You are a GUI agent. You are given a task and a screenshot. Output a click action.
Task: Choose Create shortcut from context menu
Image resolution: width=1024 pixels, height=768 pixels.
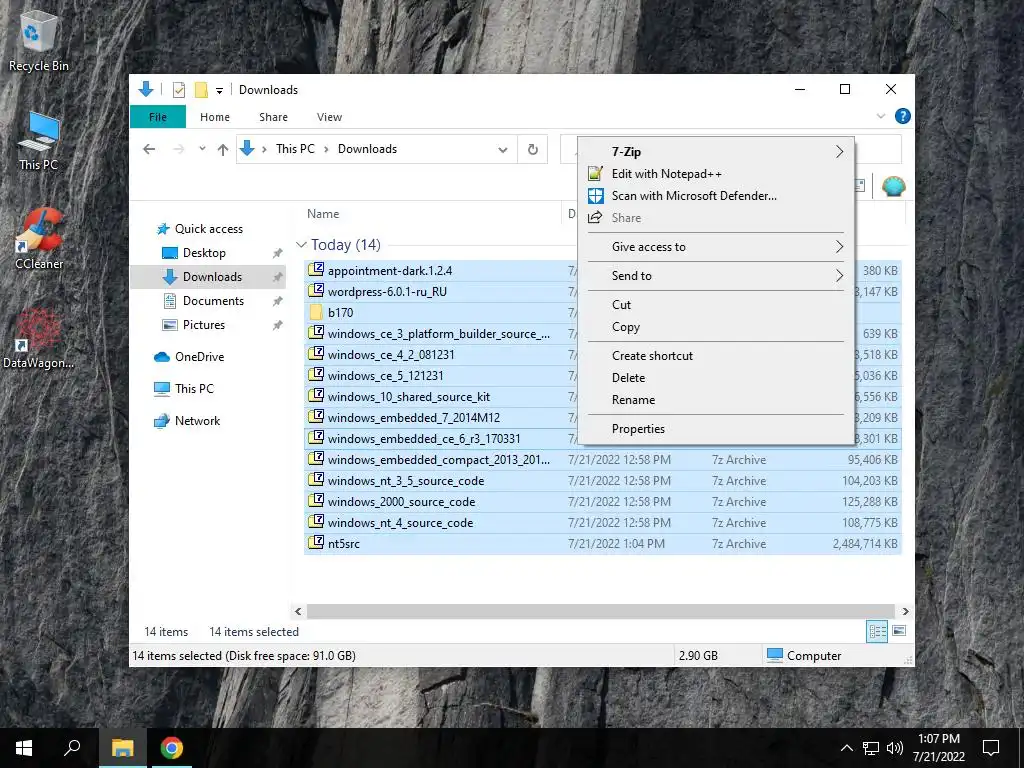716,356
